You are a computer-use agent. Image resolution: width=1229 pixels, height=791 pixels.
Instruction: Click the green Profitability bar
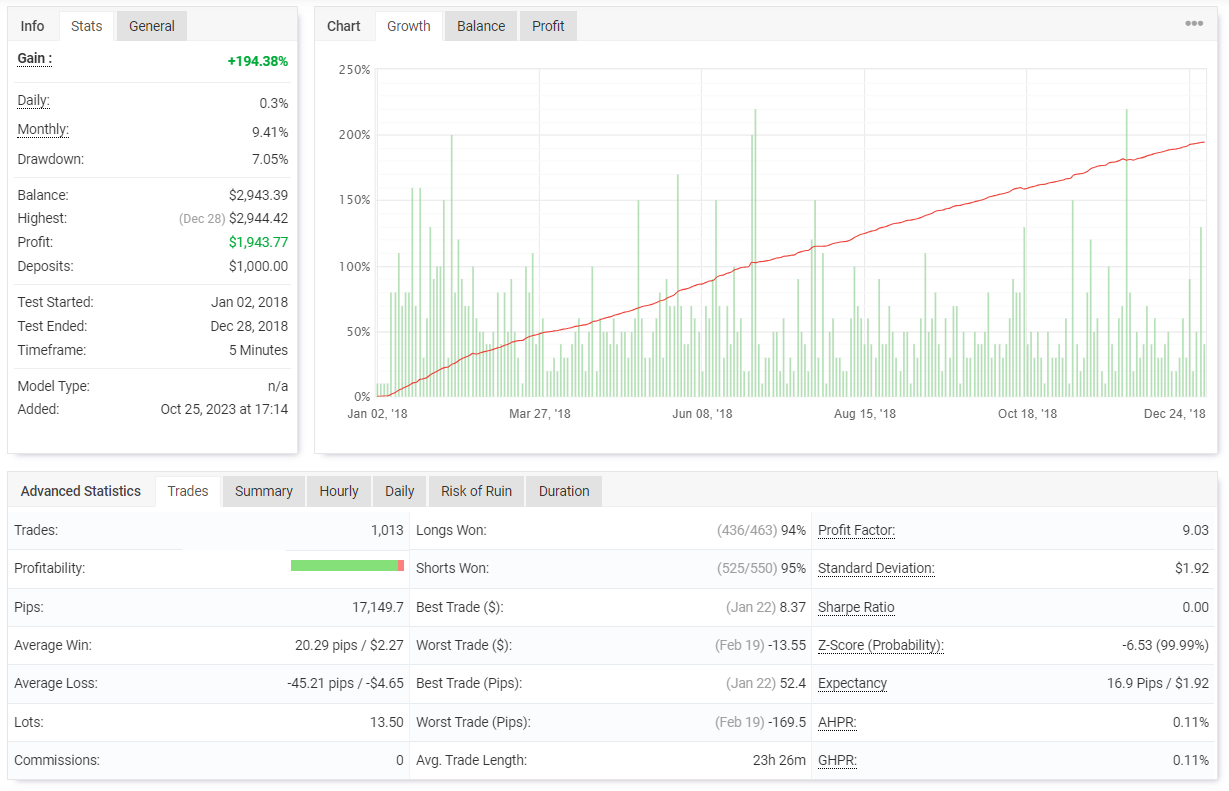click(x=344, y=566)
